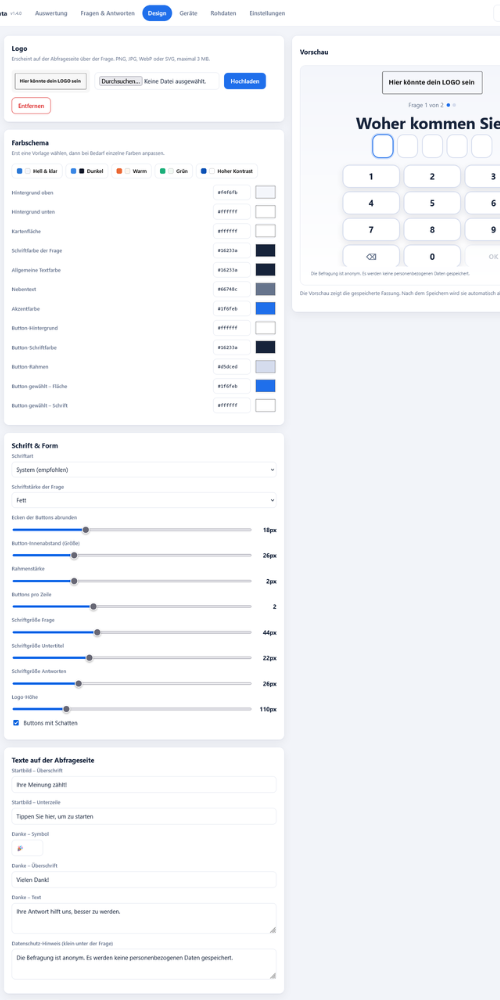This screenshot has height=1000, width=500.
Task: Open the Nebentext color swatch
Action: (x=265, y=290)
